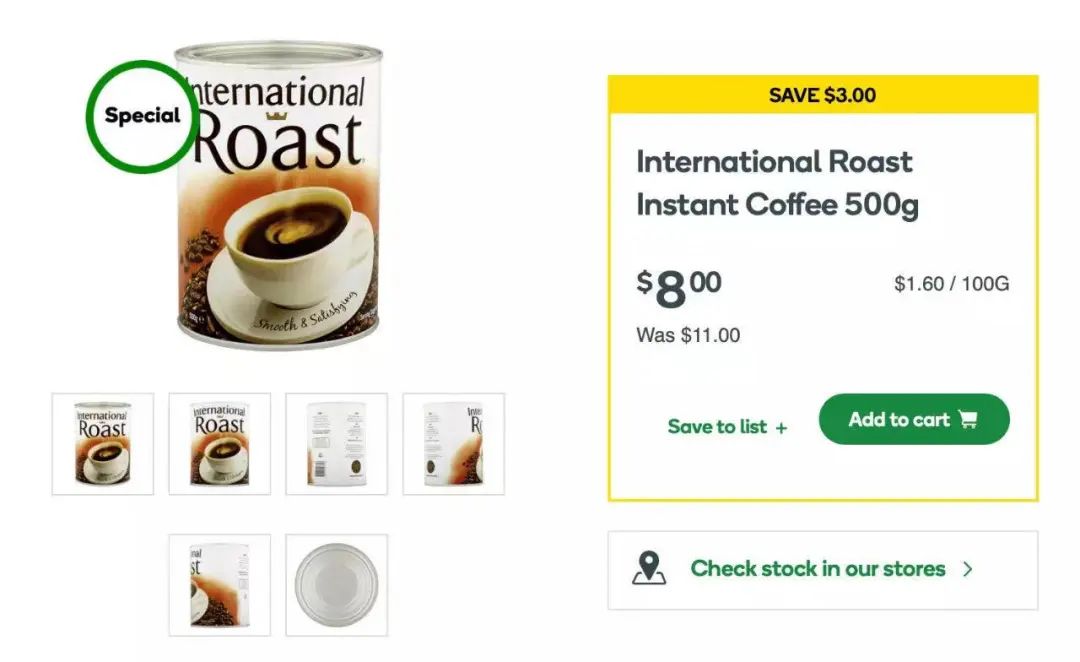
Task: Select the second front-view tin thumbnail
Action: pos(219,443)
